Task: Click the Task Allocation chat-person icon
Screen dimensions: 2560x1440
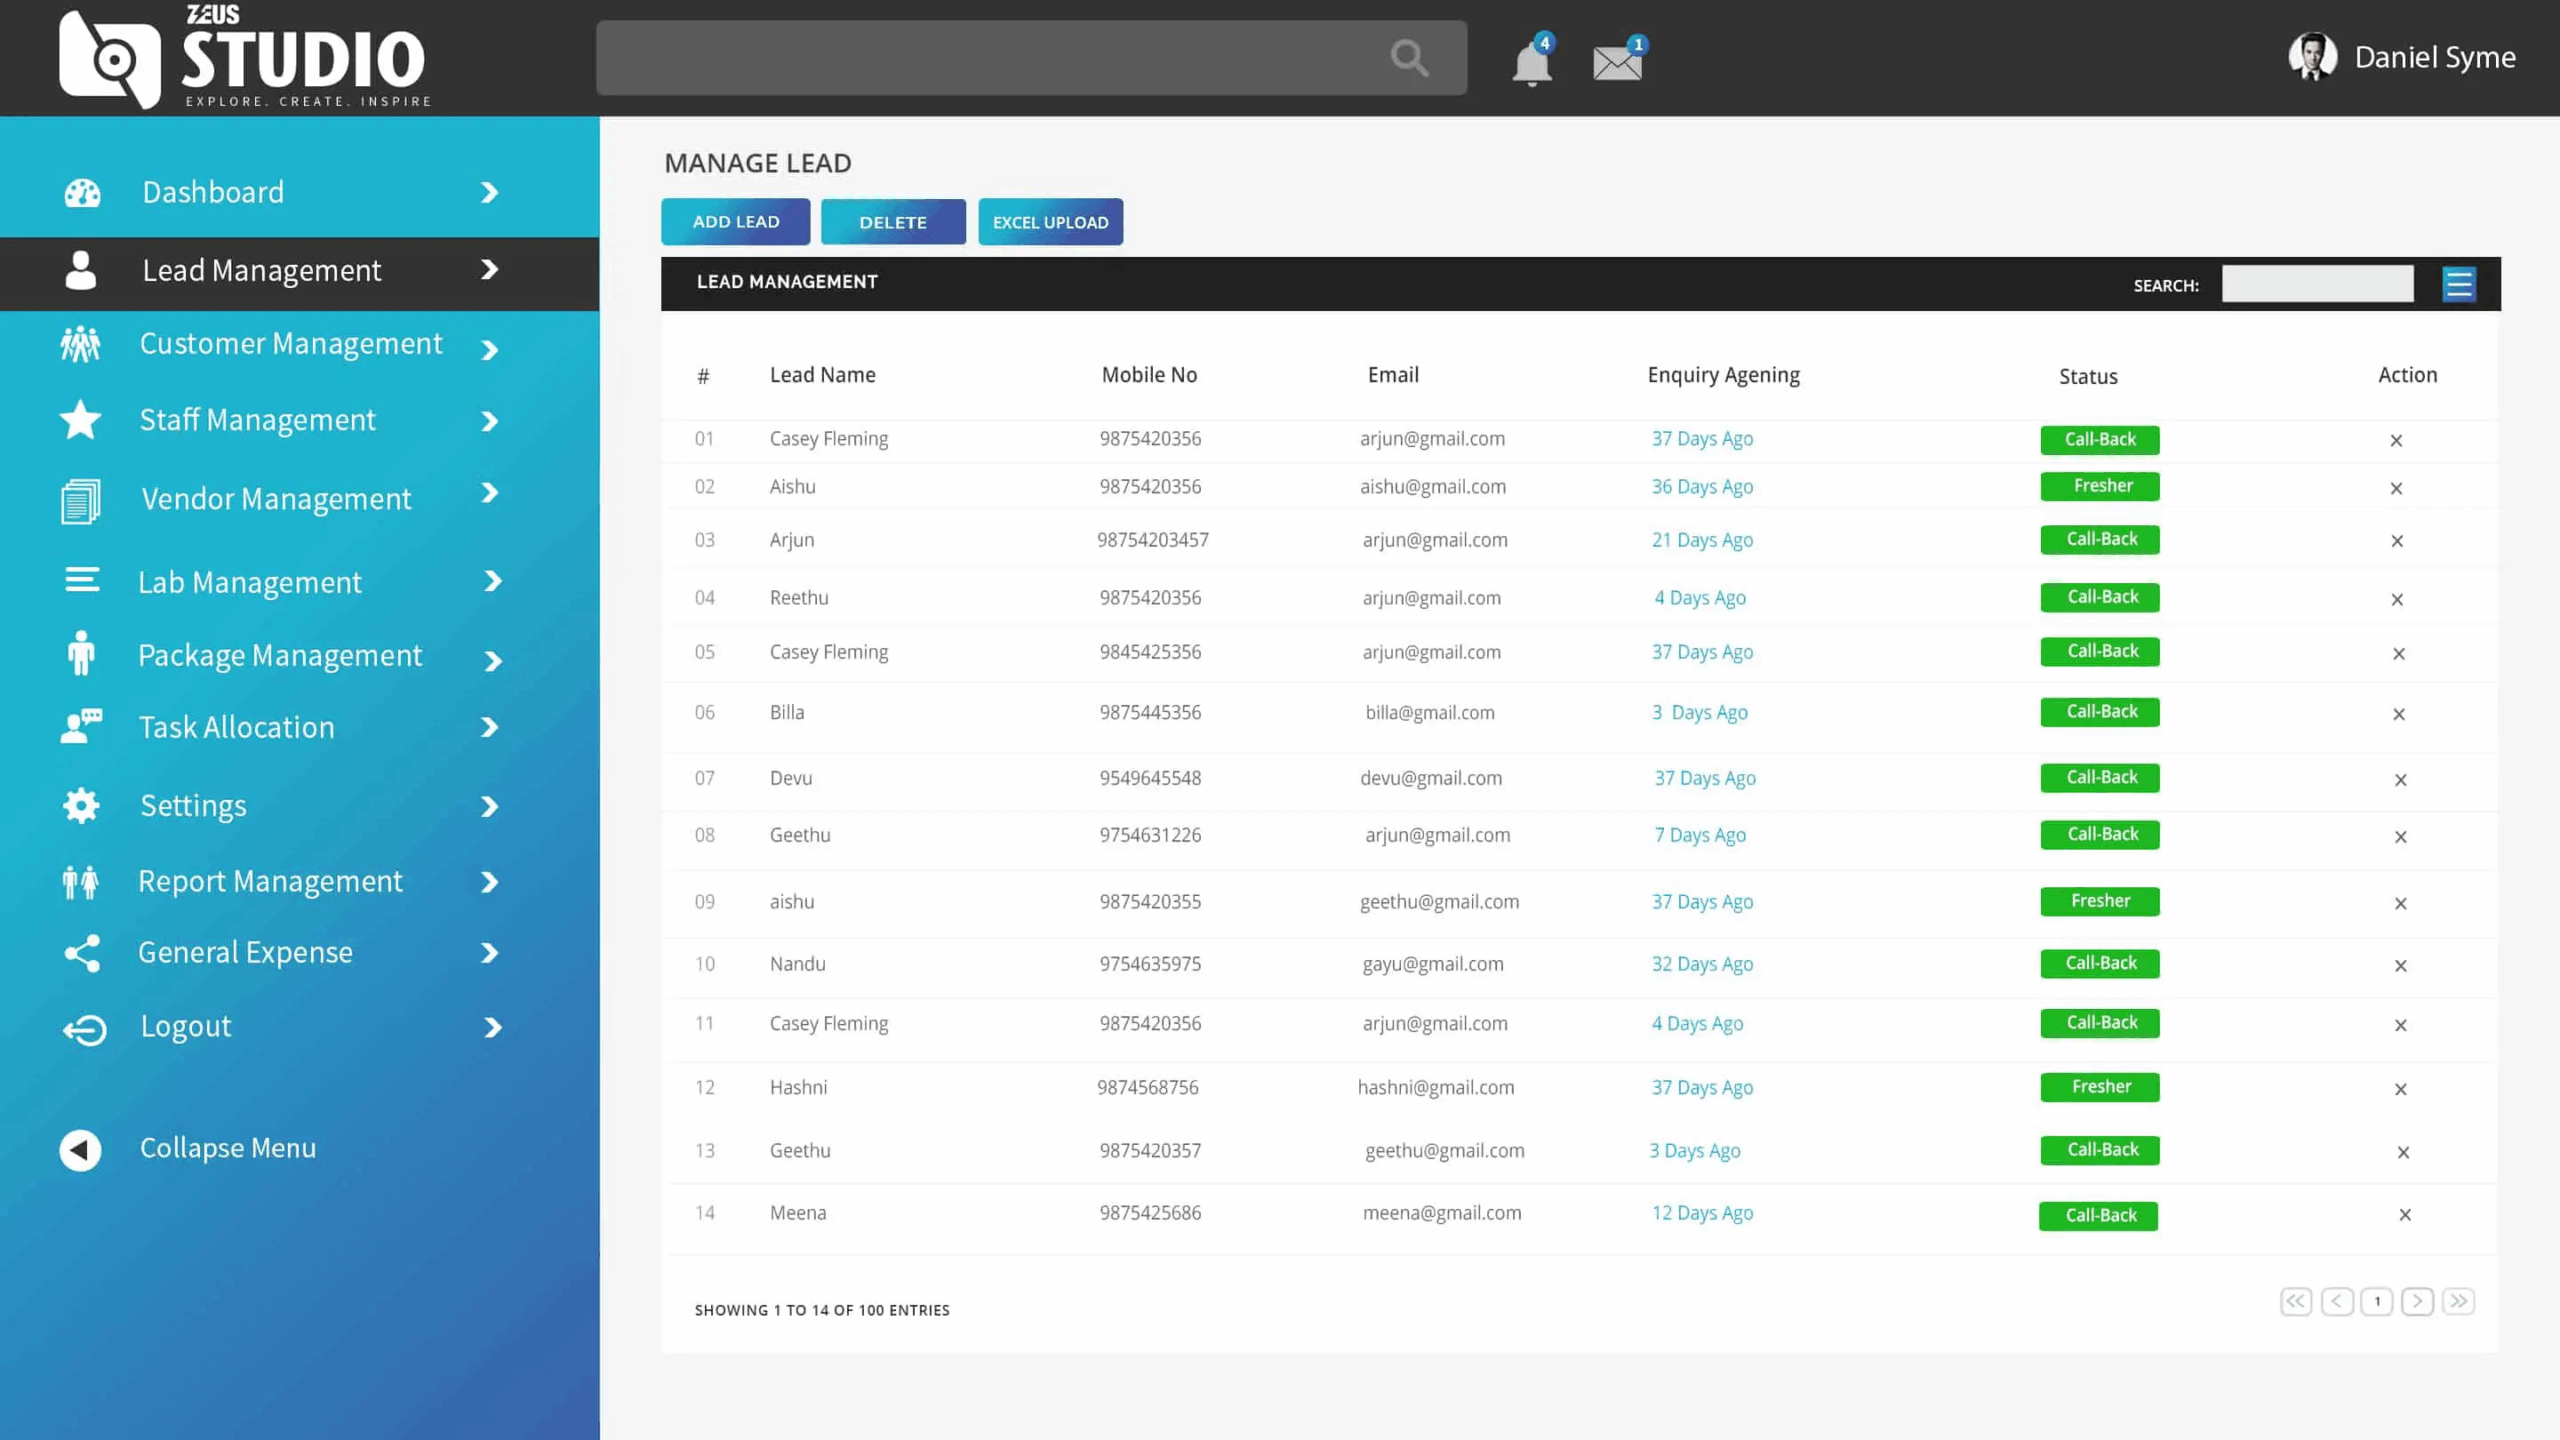Action: [x=81, y=726]
